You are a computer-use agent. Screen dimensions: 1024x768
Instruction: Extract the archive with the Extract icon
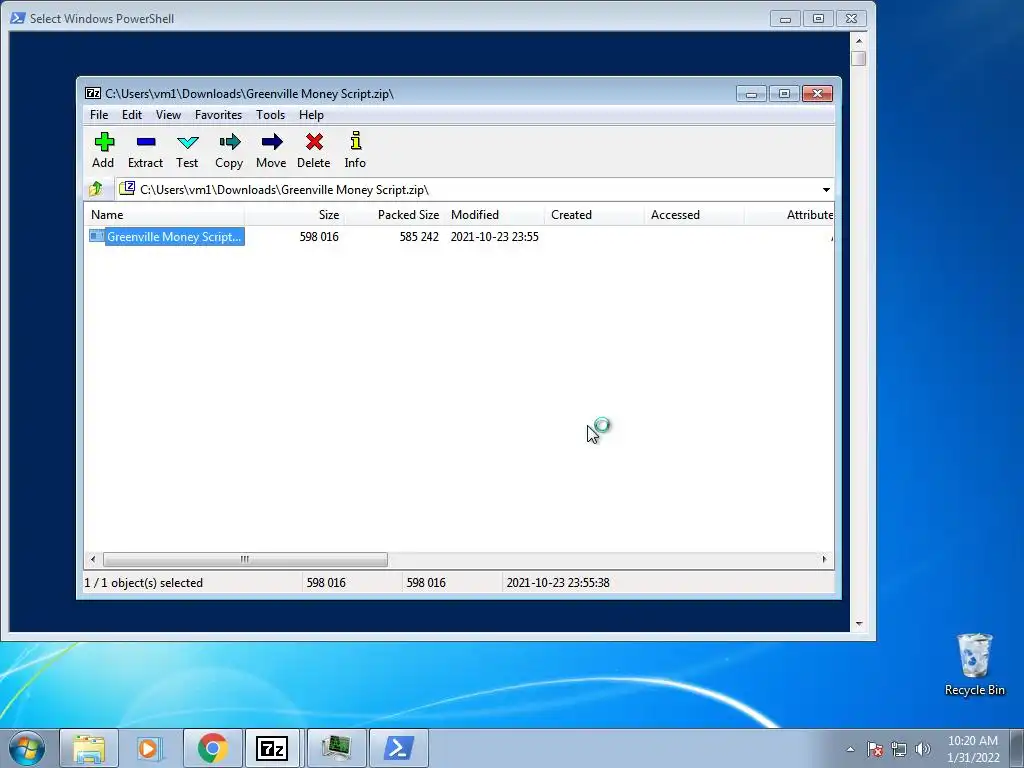[145, 151]
